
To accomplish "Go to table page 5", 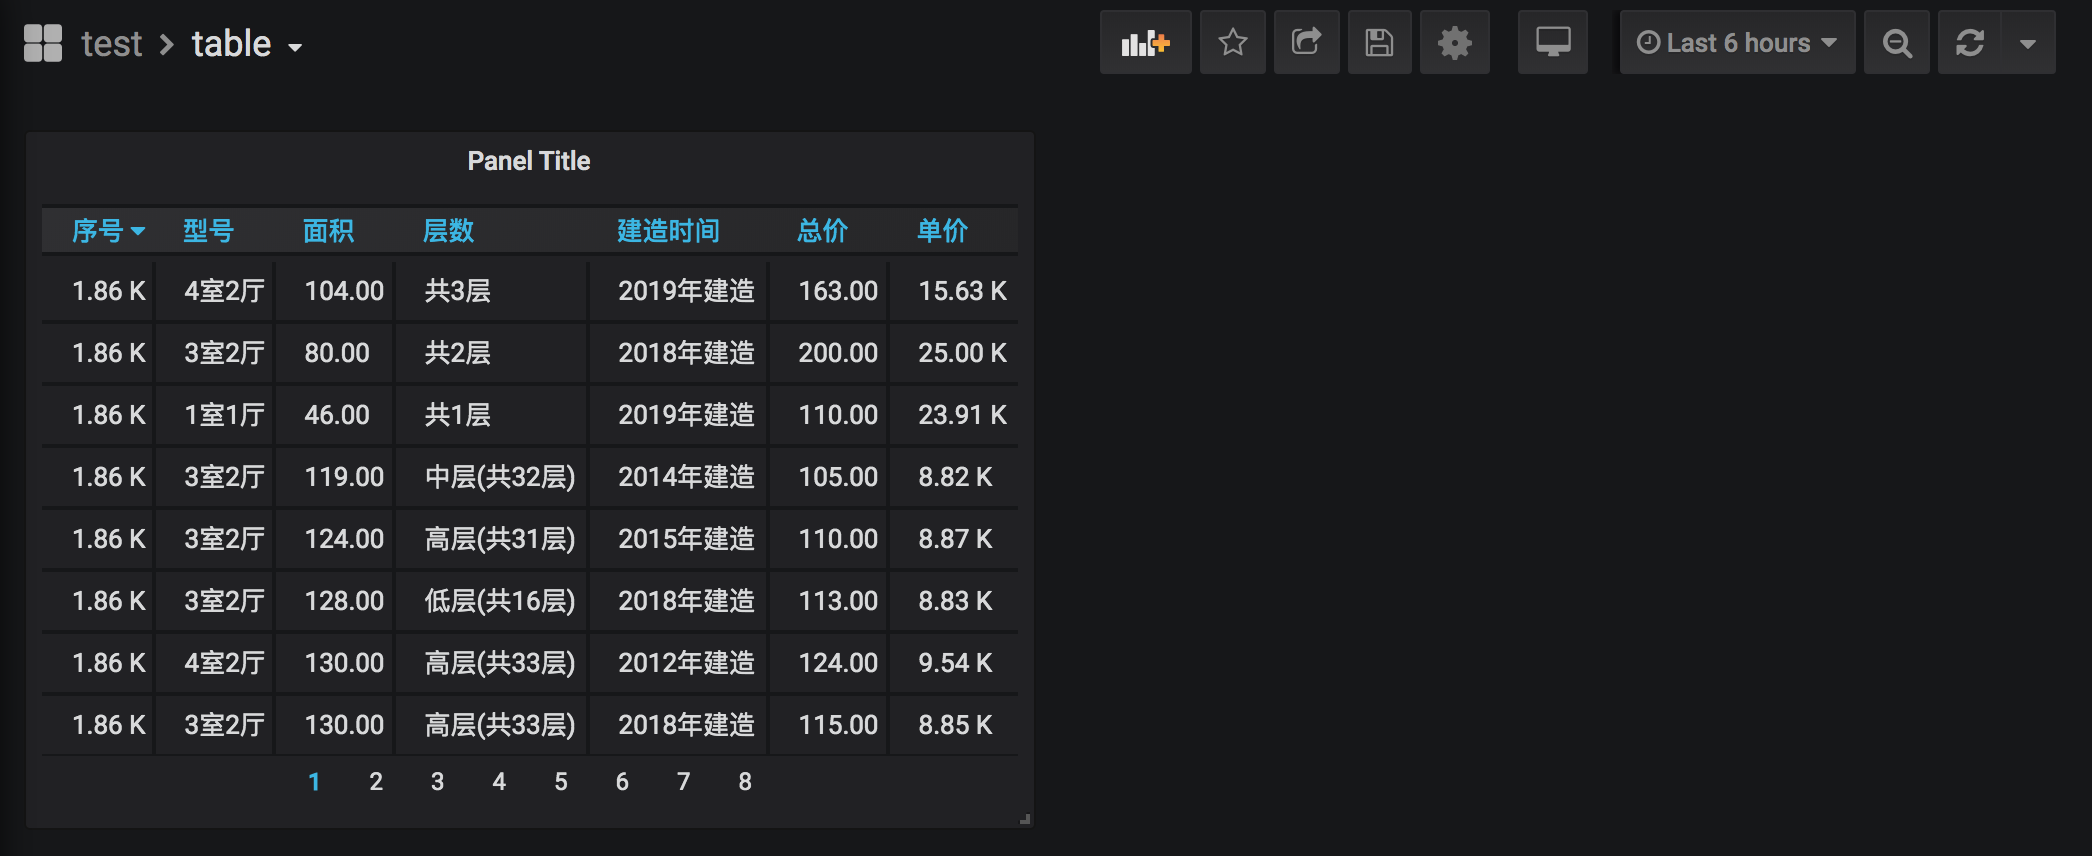I will 561,782.
